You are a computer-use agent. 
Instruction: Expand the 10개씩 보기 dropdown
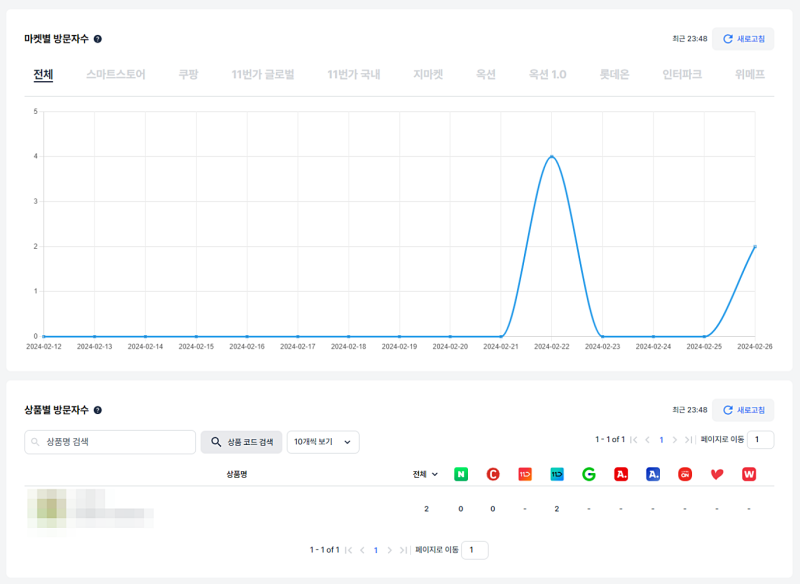point(323,442)
